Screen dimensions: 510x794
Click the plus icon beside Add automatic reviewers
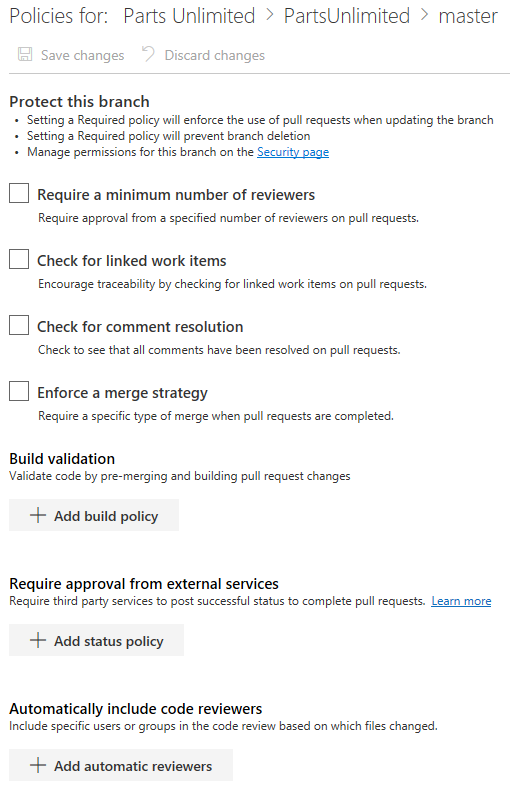click(37, 765)
